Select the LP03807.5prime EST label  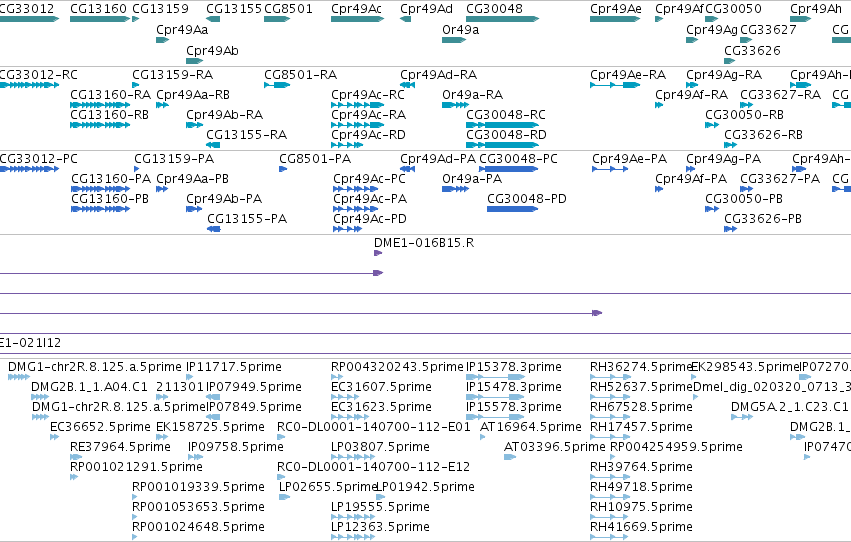(x=380, y=447)
